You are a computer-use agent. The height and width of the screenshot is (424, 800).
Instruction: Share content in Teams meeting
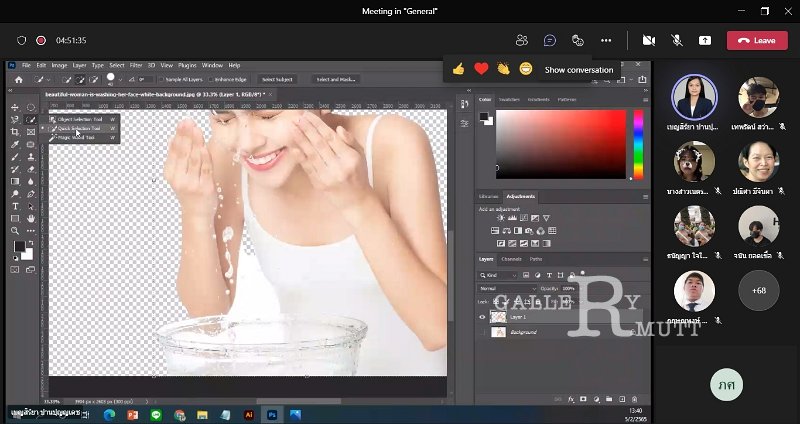[705, 40]
